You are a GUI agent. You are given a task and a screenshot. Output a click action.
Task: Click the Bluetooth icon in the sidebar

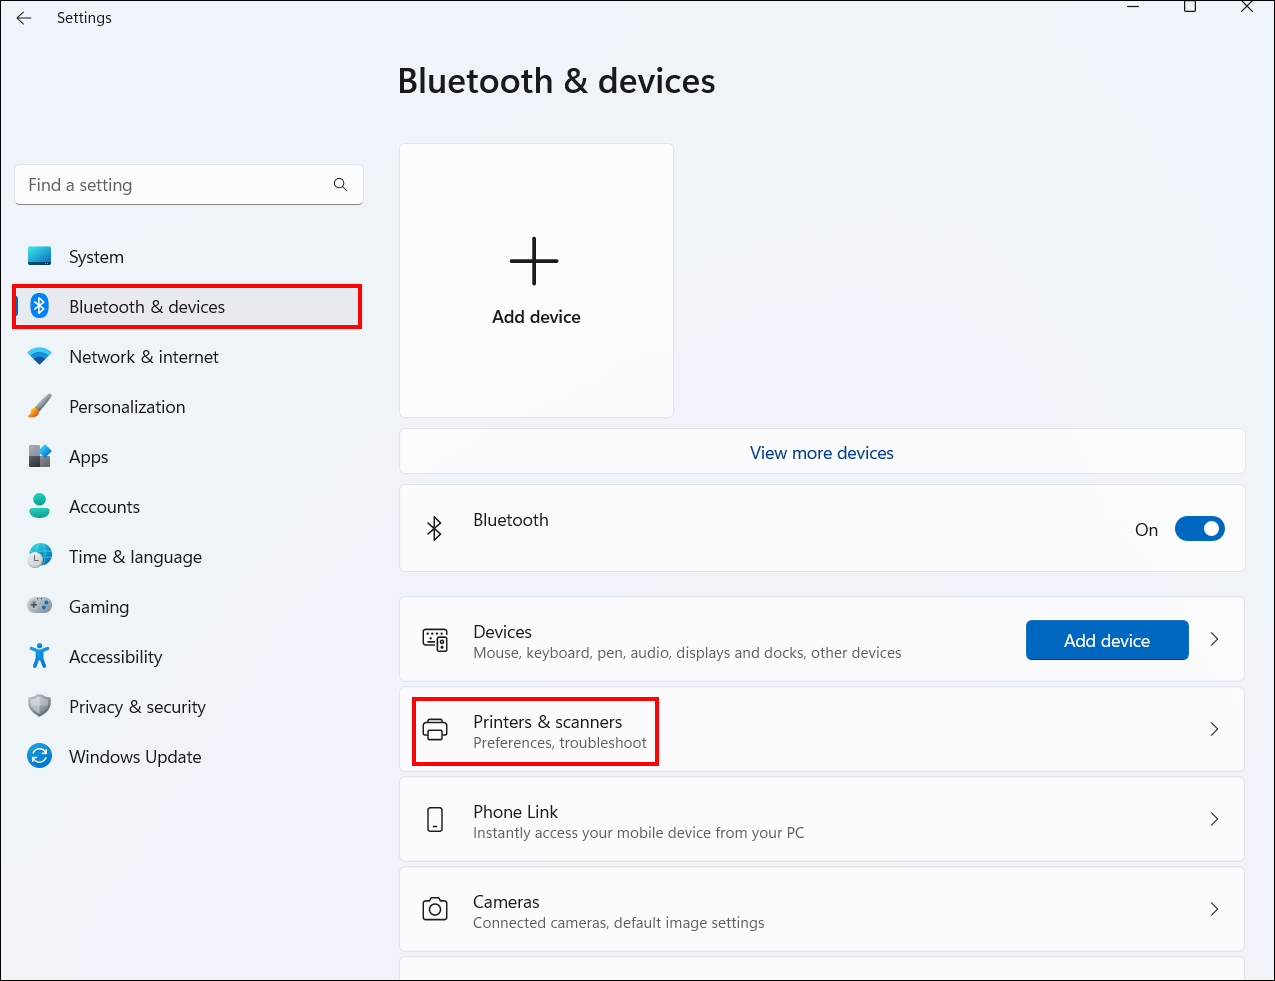coord(40,306)
